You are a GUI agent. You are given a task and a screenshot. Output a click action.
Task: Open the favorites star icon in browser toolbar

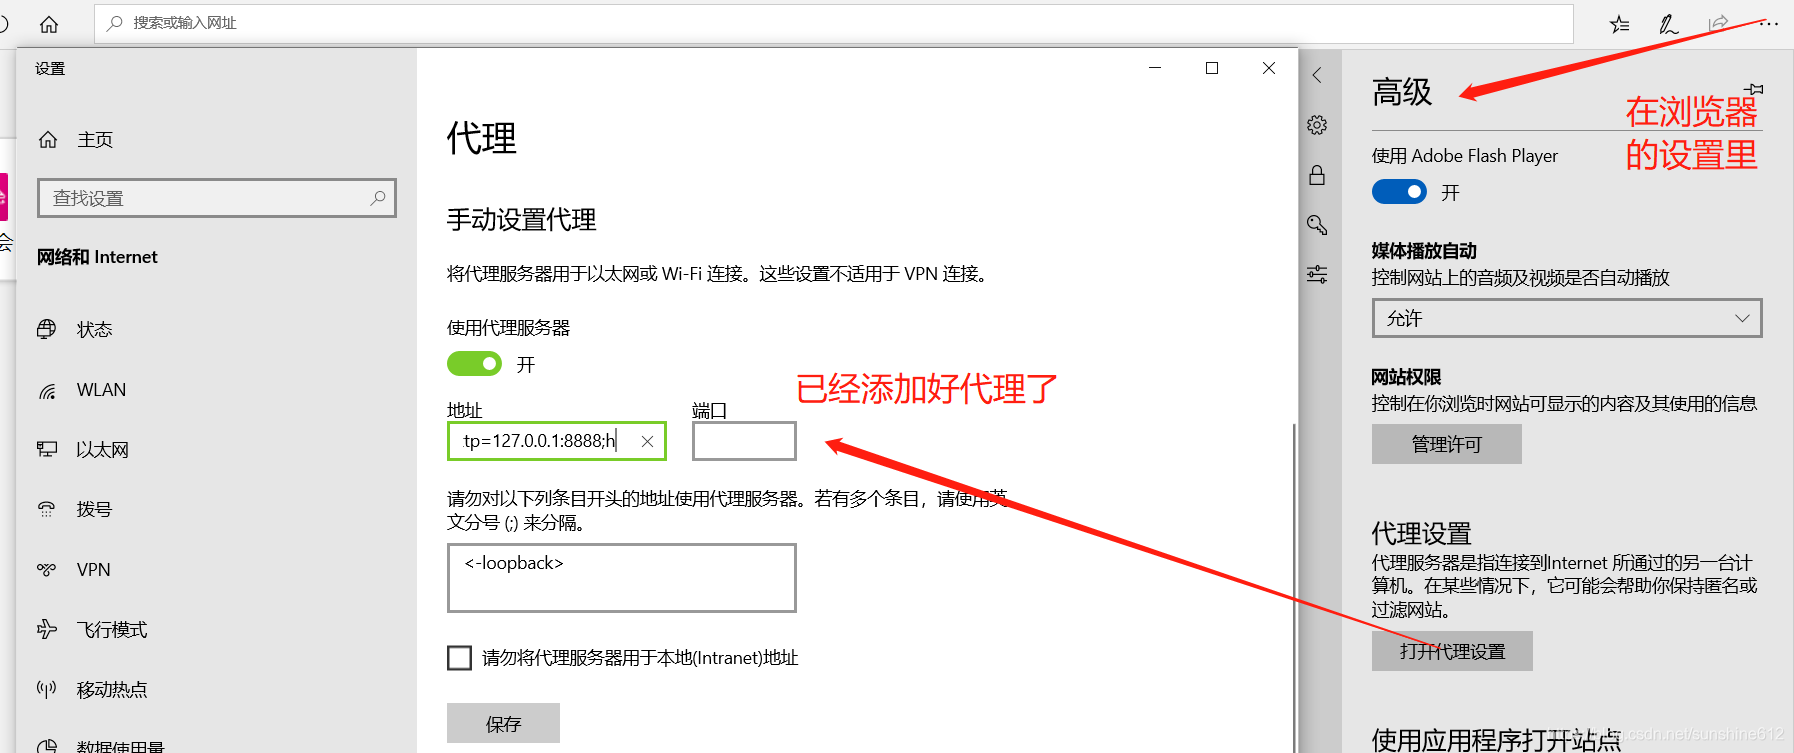point(1620,24)
